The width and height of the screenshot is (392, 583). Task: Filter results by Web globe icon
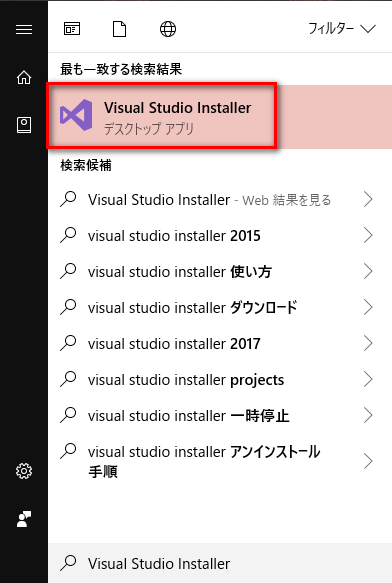[168, 29]
